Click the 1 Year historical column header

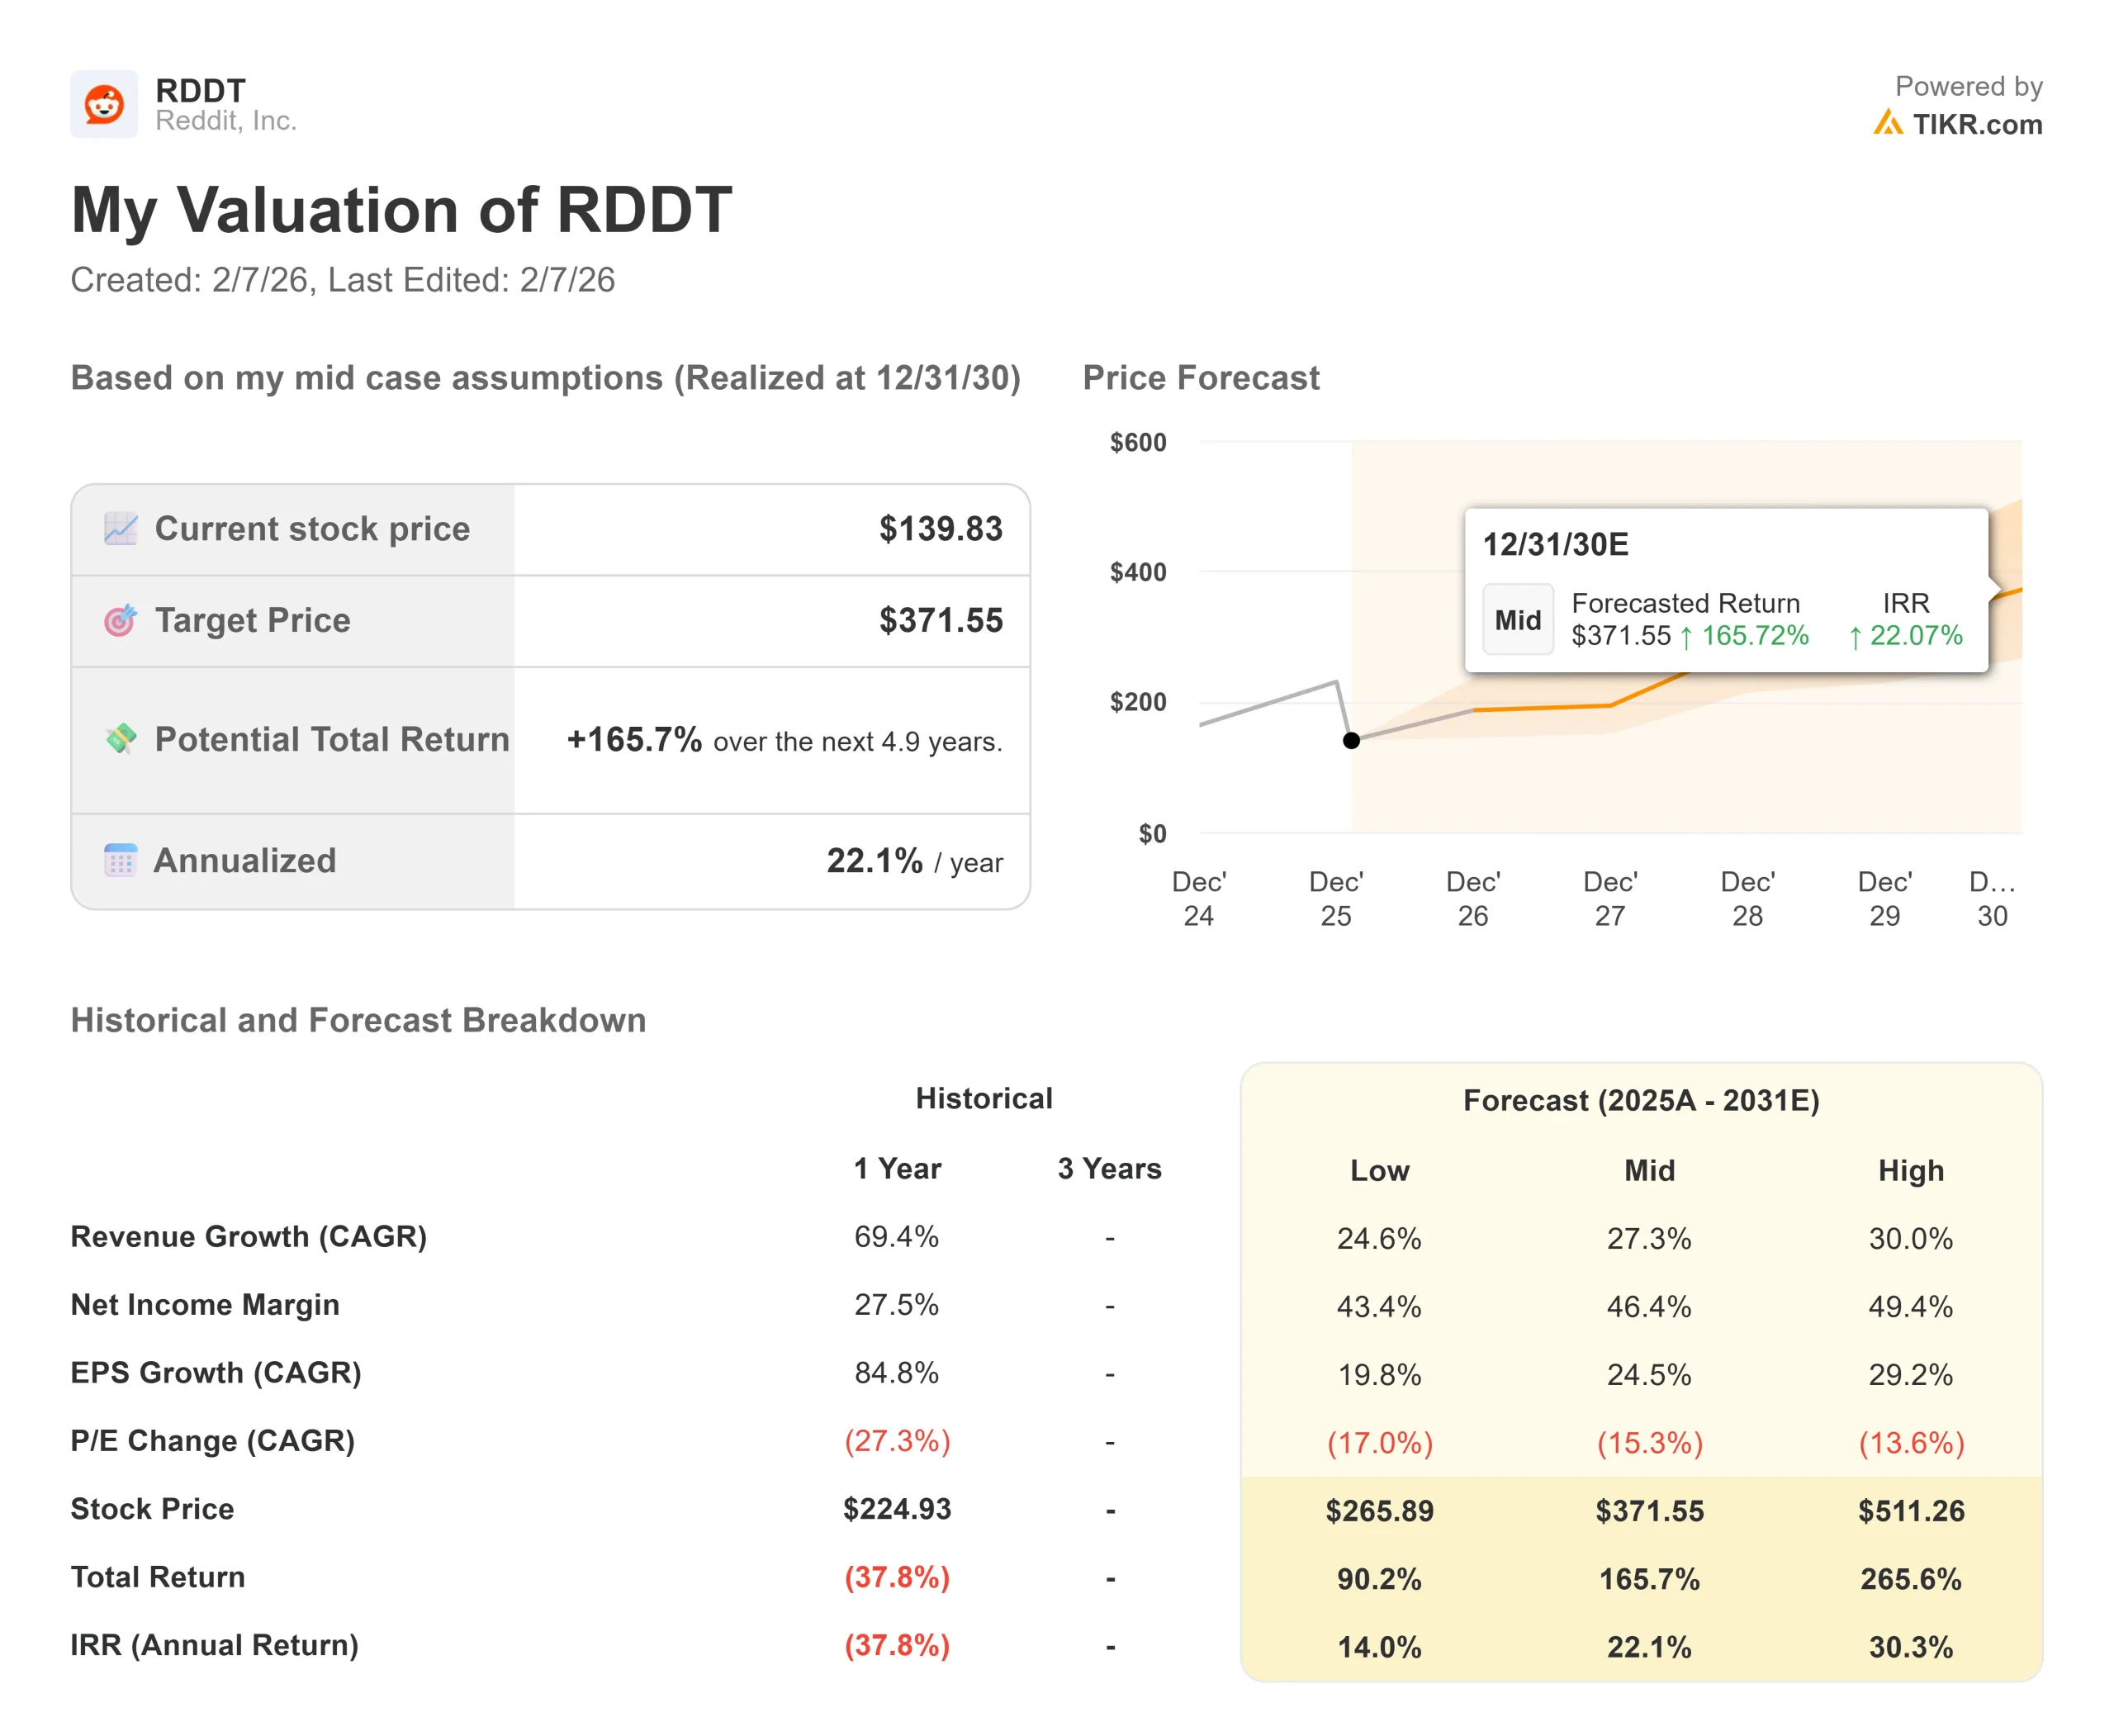tap(896, 1168)
